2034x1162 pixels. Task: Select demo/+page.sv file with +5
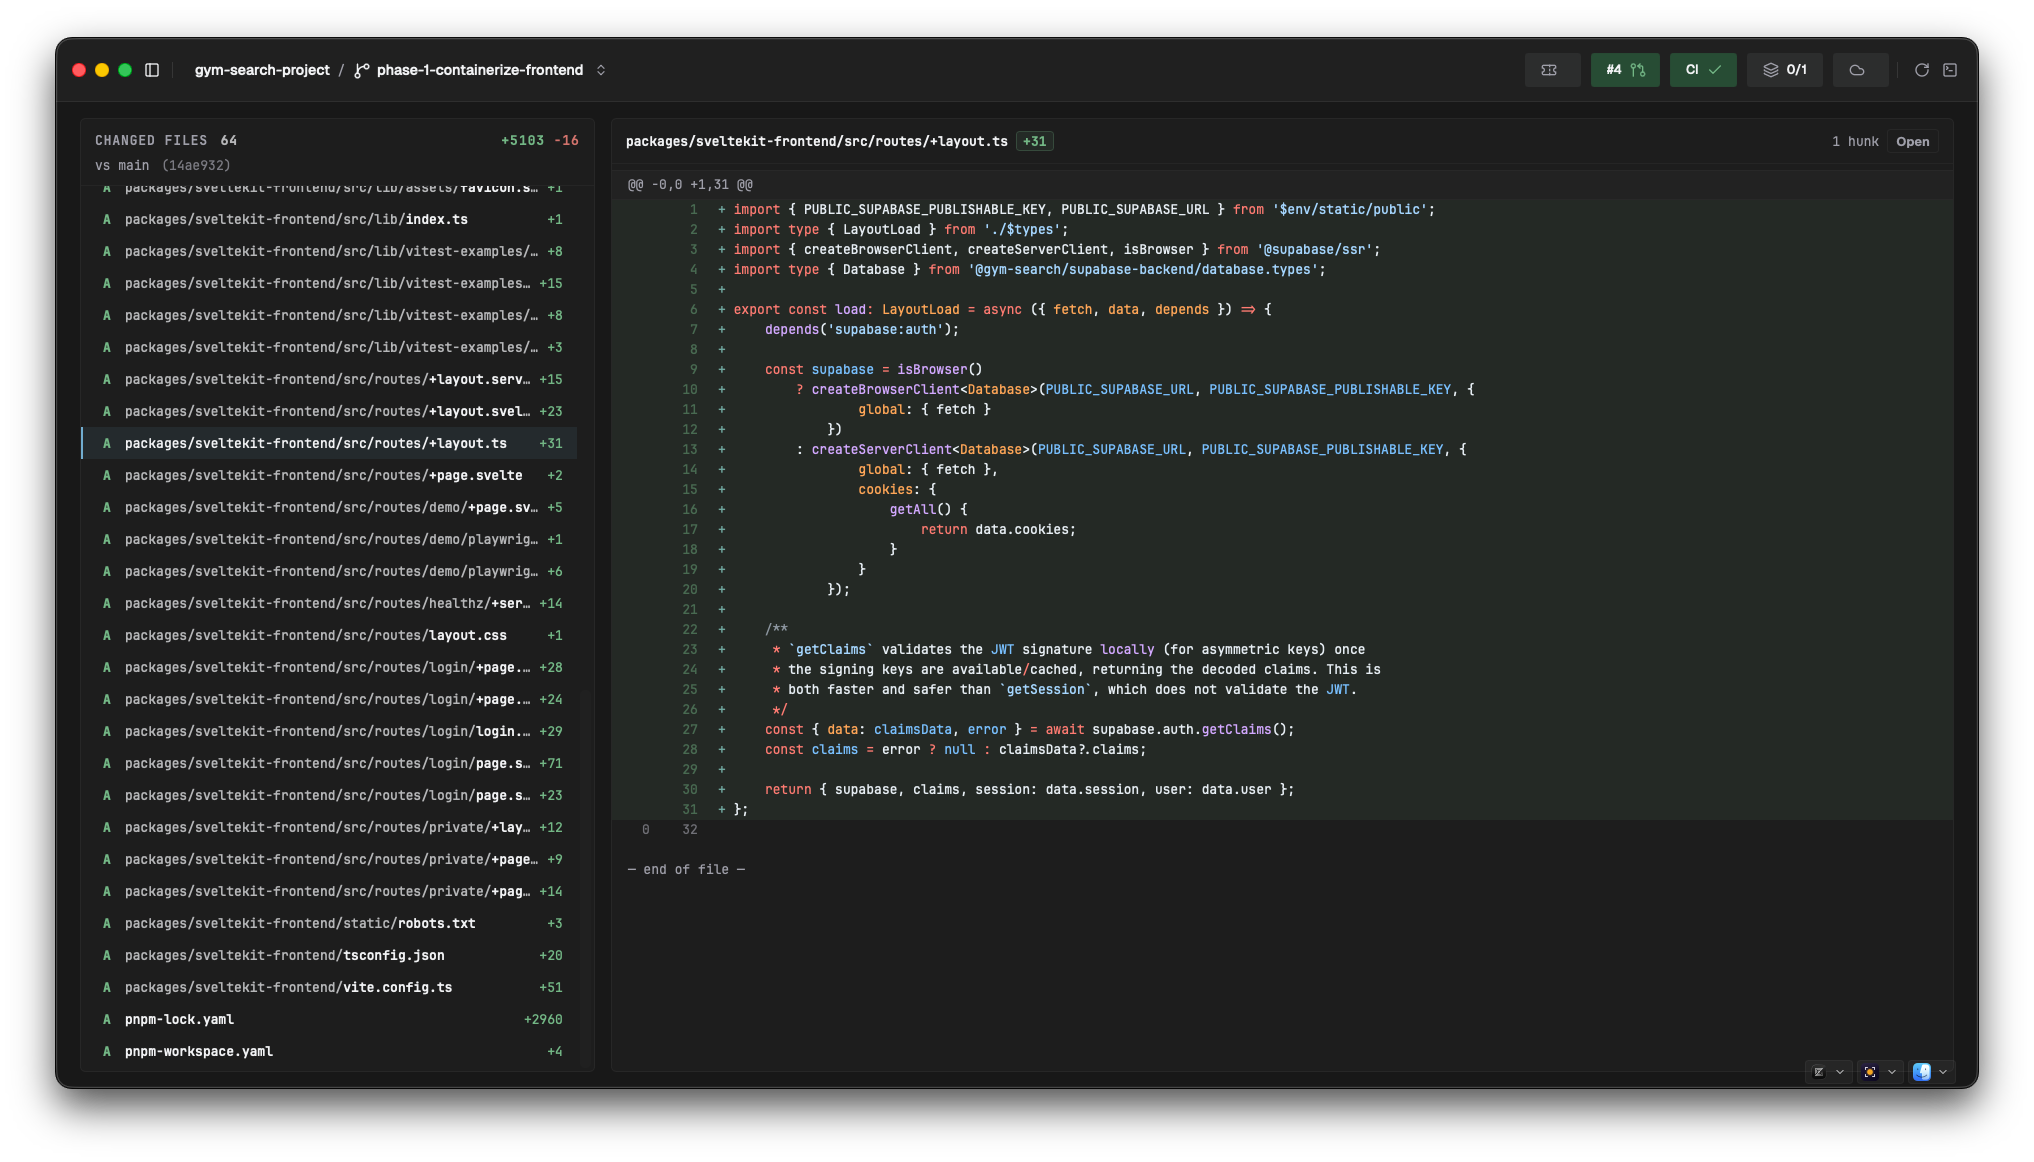pos(330,507)
